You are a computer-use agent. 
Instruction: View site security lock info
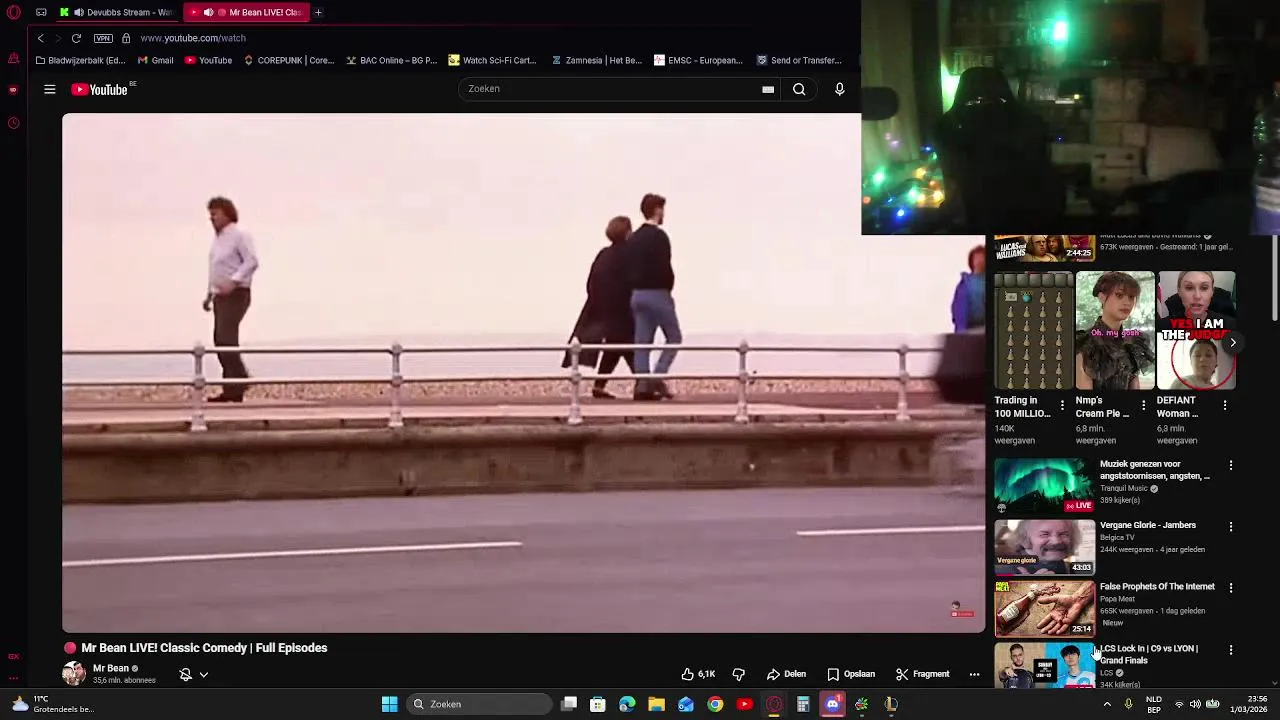pos(126,38)
